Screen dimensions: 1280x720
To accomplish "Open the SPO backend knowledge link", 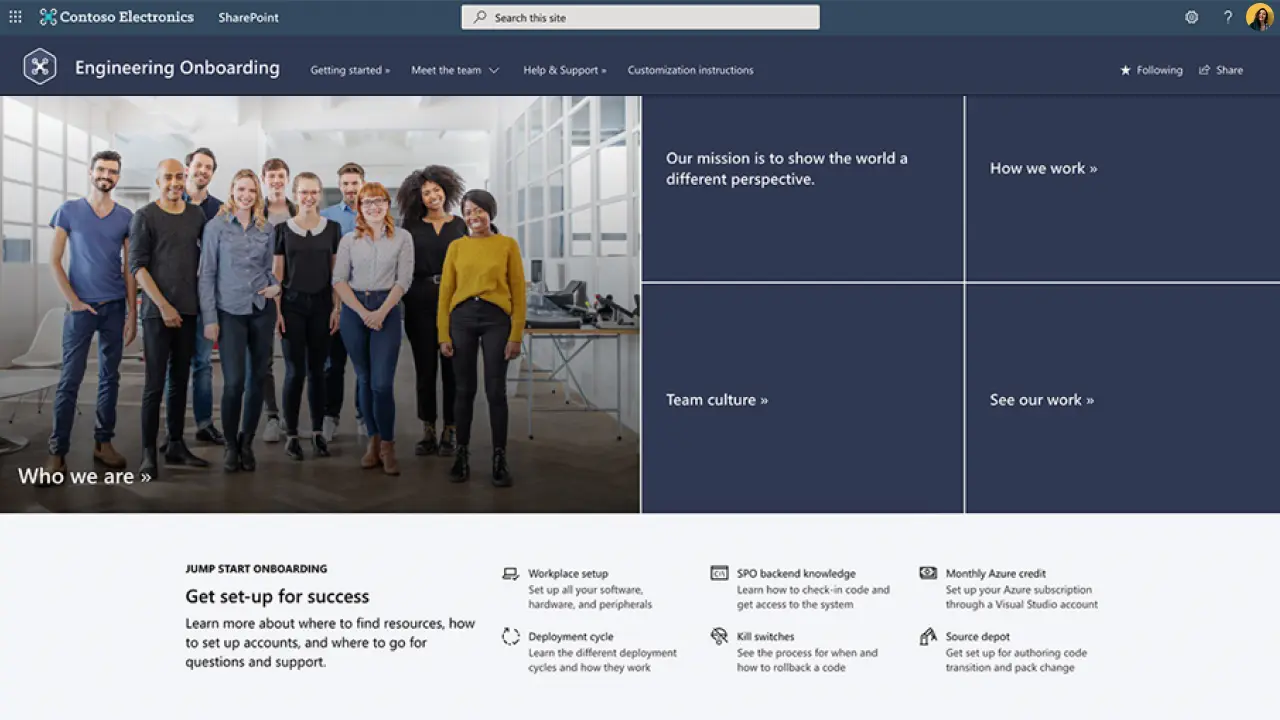I will click(796, 574).
